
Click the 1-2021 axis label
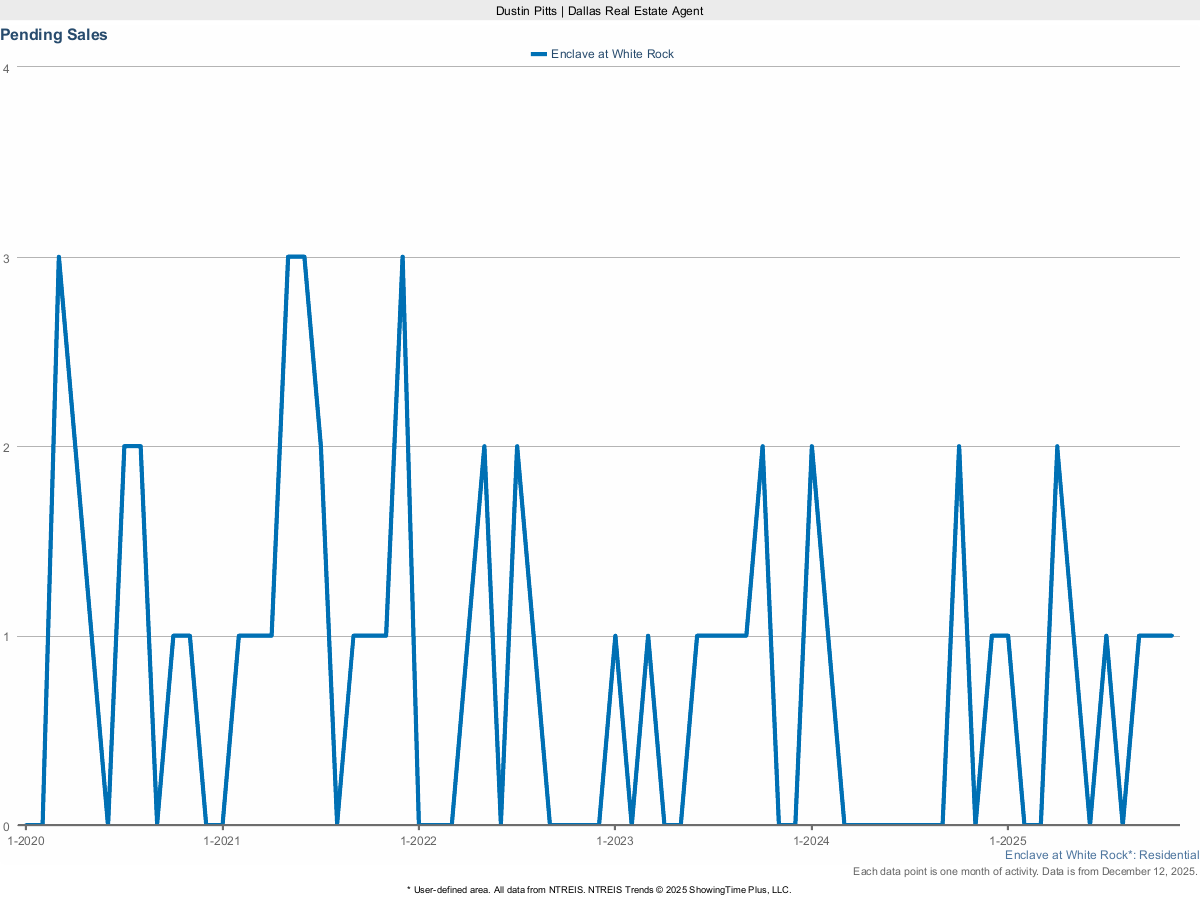[x=222, y=841]
